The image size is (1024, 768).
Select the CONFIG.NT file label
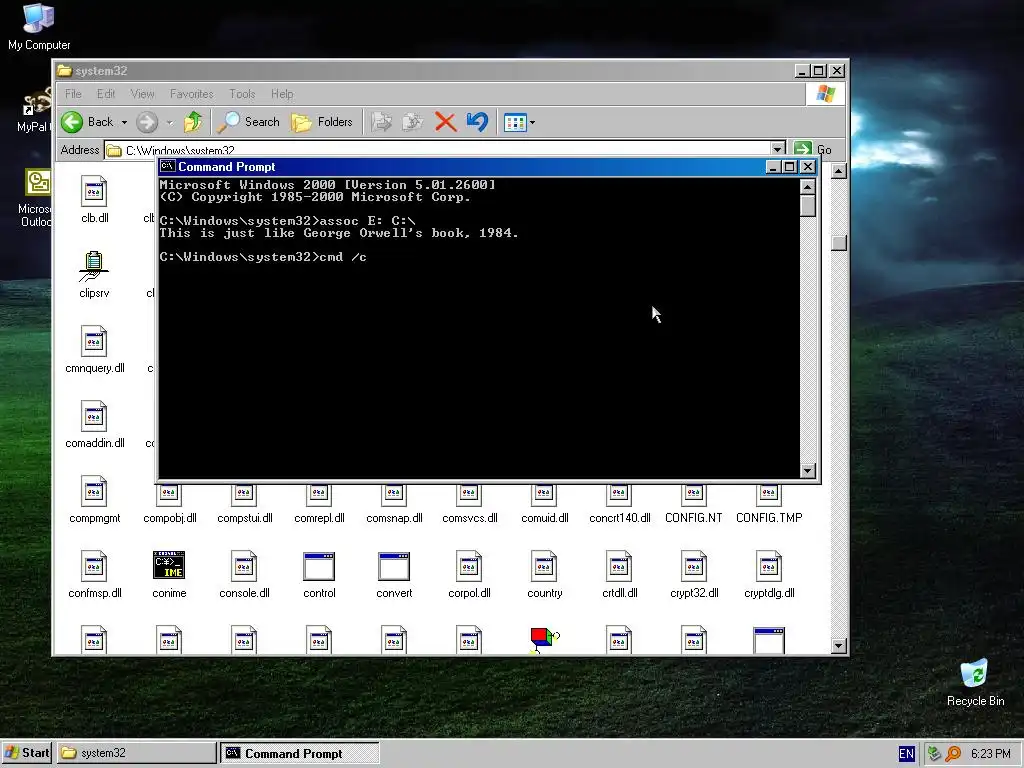694,518
